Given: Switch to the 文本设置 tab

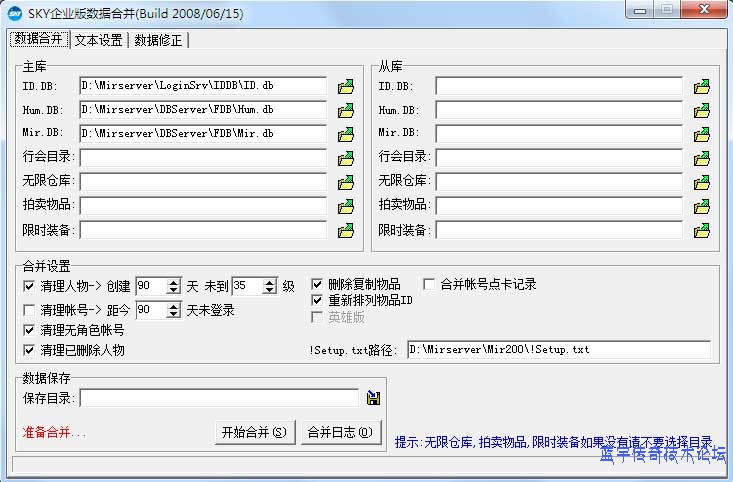Looking at the screenshot, I should [x=98, y=40].
